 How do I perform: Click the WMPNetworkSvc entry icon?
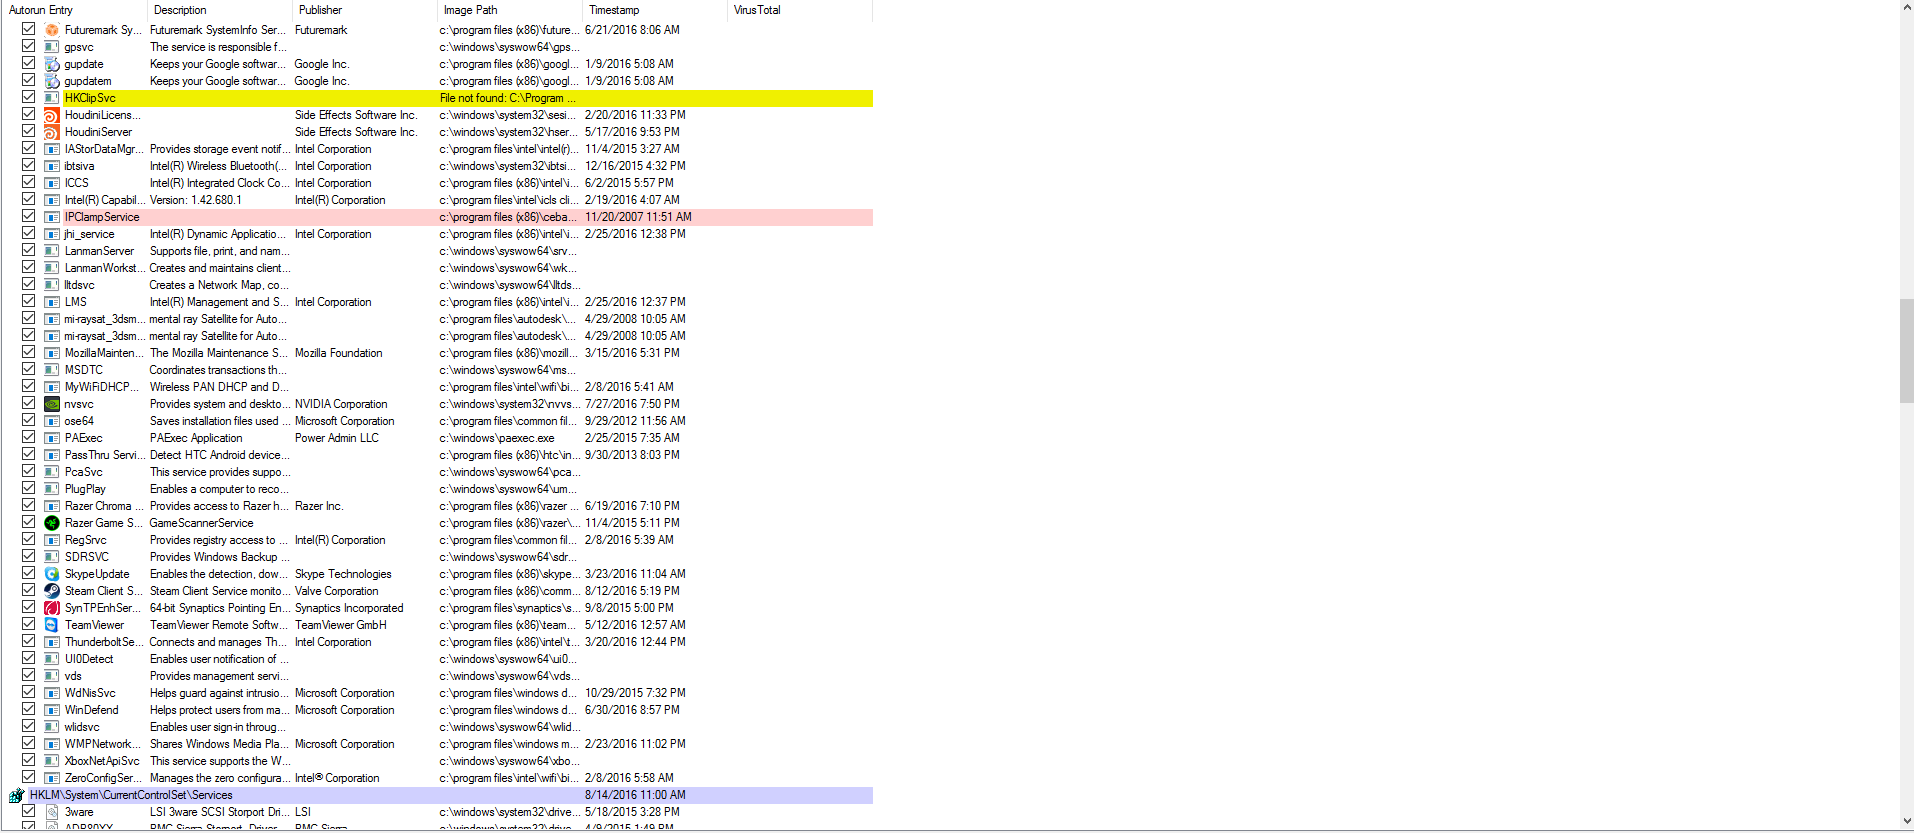(52, 744)
